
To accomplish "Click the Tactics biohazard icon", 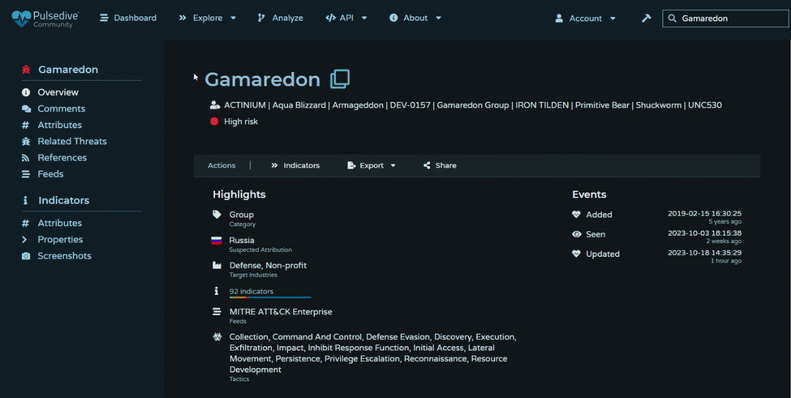I will pyautogui.click(x=217, y=337).
